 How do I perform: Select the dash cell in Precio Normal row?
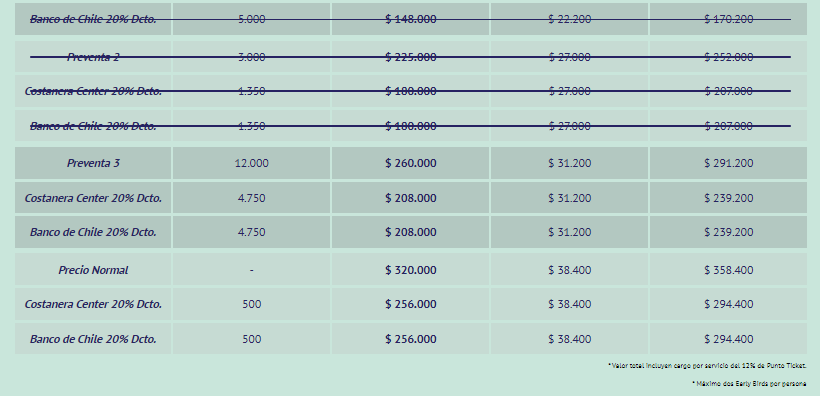click(x=252, y=270)
